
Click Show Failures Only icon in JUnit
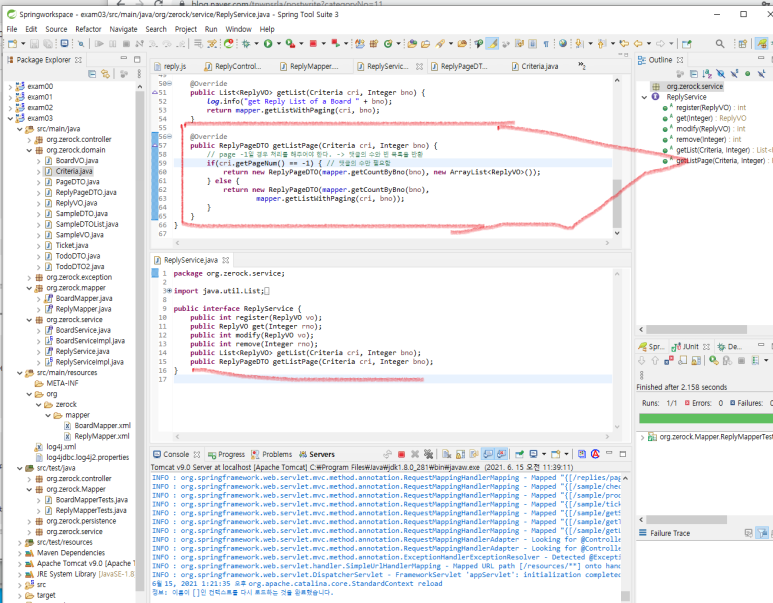pos(668,361)
